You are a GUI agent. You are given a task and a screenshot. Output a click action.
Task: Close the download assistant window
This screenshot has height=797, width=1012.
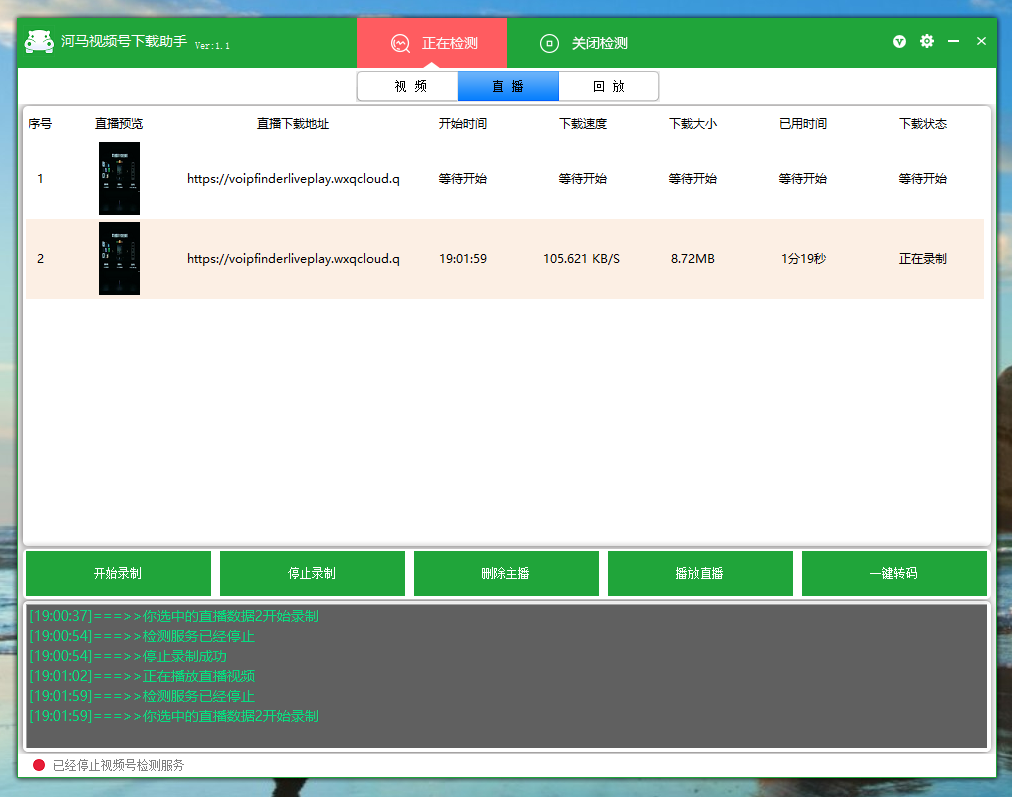pyautogui.click(x=981, y=41)
